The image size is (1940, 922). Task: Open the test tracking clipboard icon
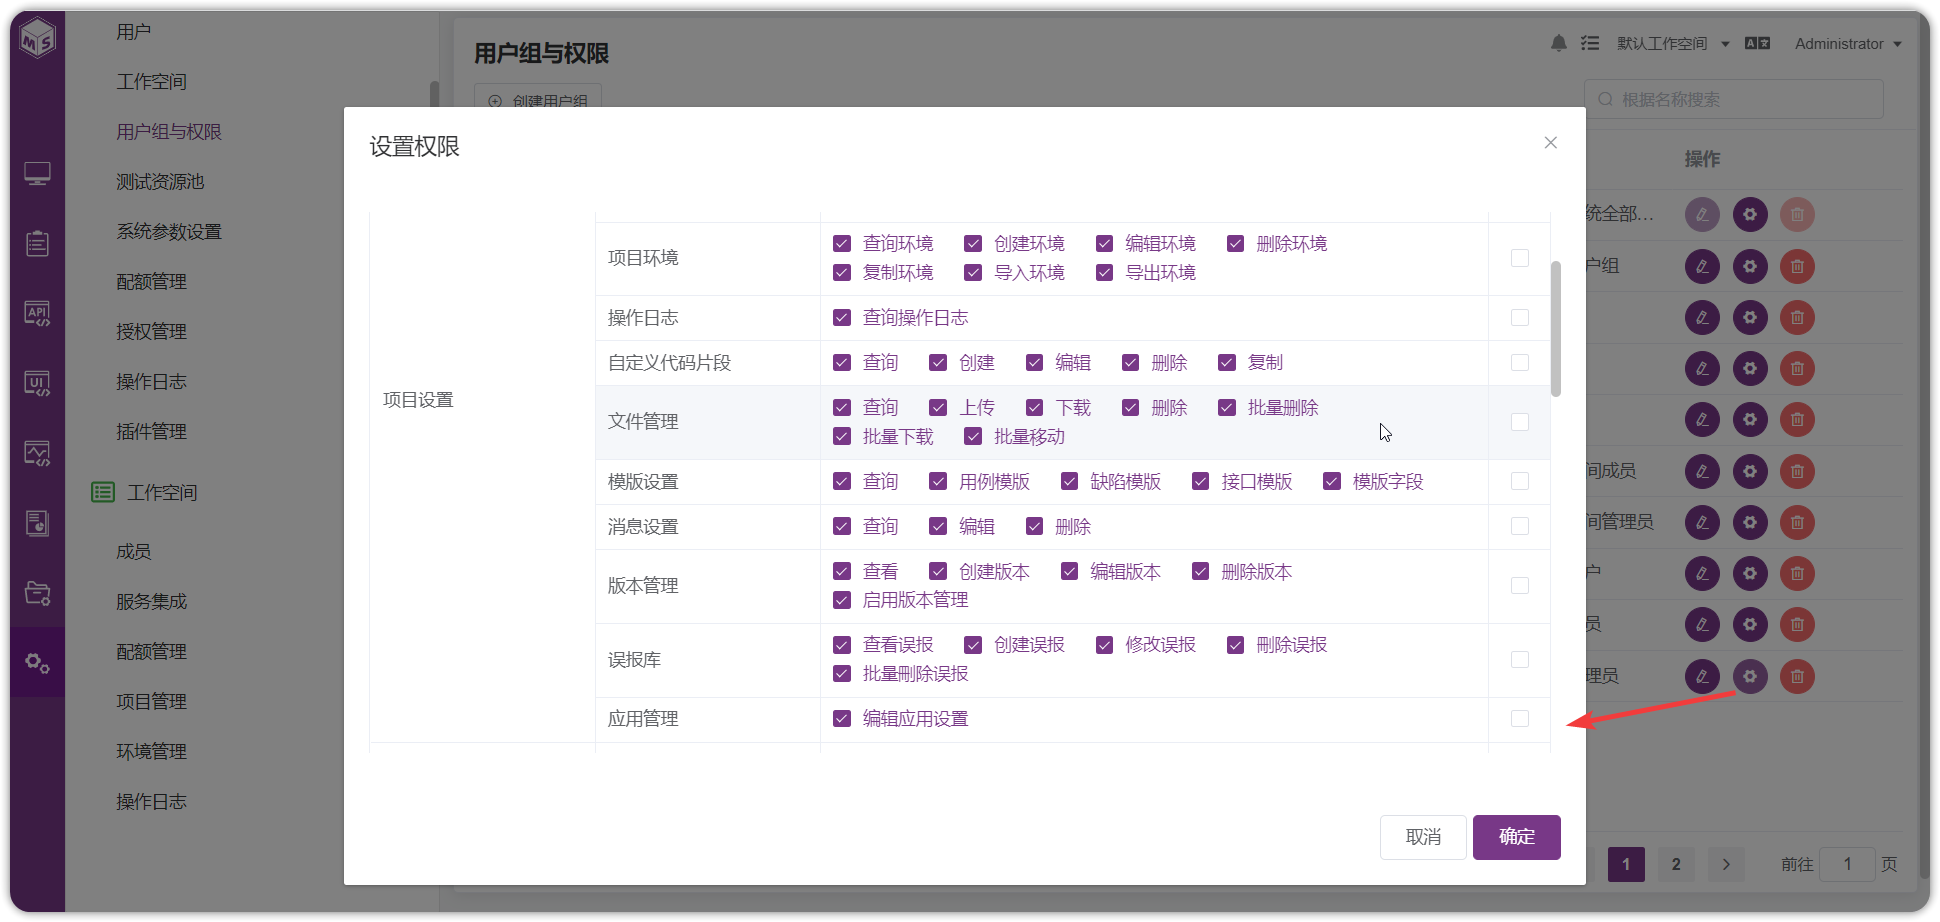[x=38, y=244]
